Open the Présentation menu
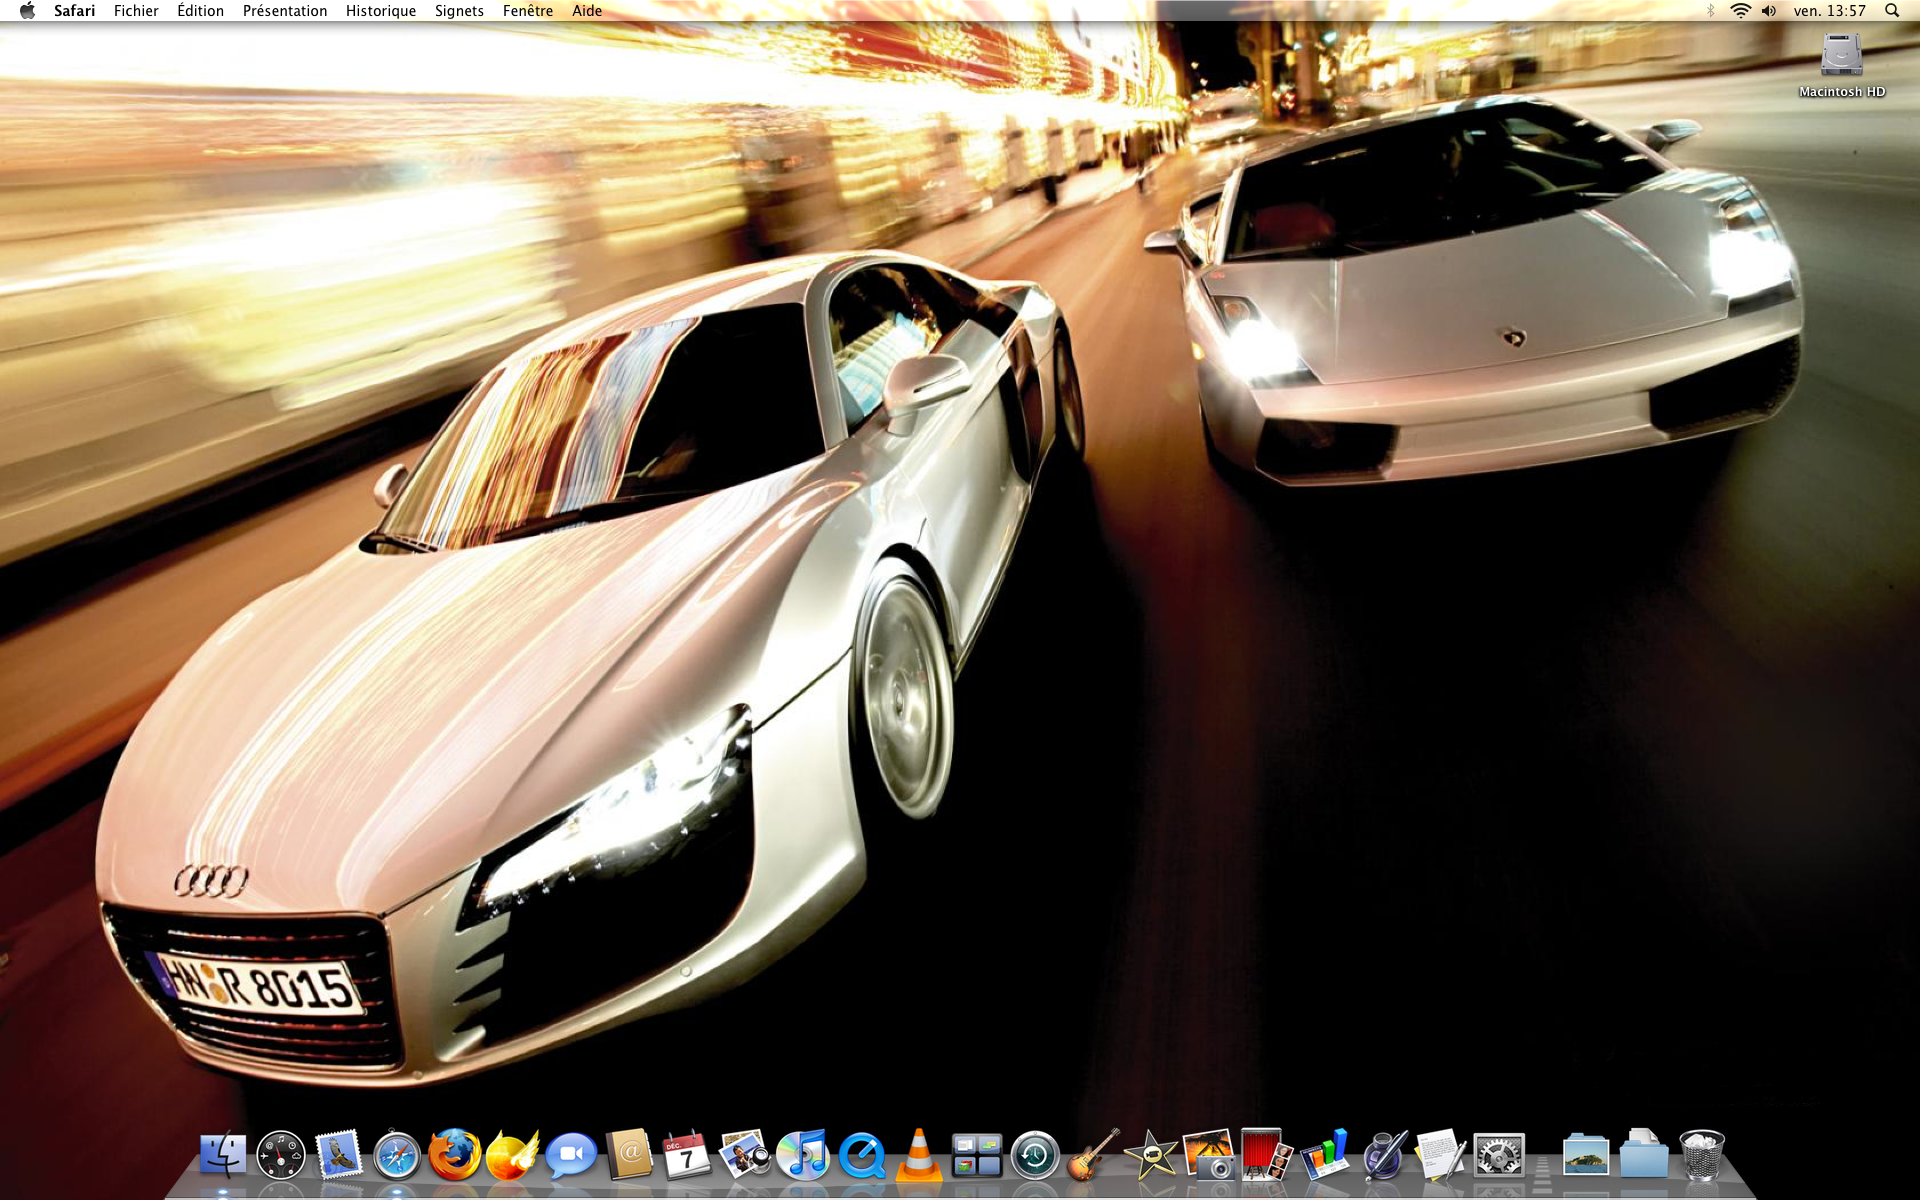This screenshot has height=1200, width=1920. [x=285, y=11]
